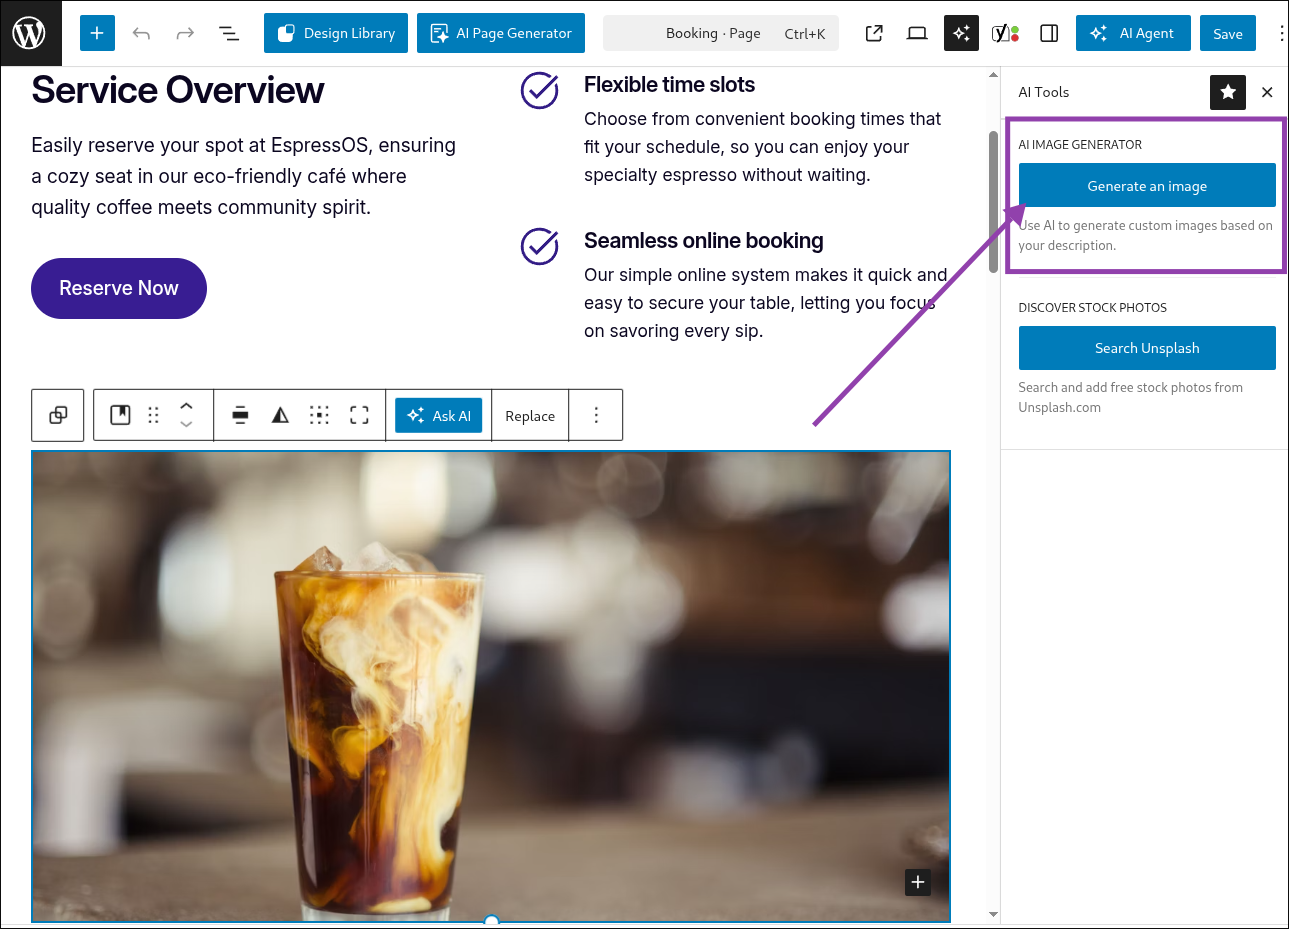This screenshot has width=1289, height=929.
Task: Open the block alignment options
Action: pos(240,415)
